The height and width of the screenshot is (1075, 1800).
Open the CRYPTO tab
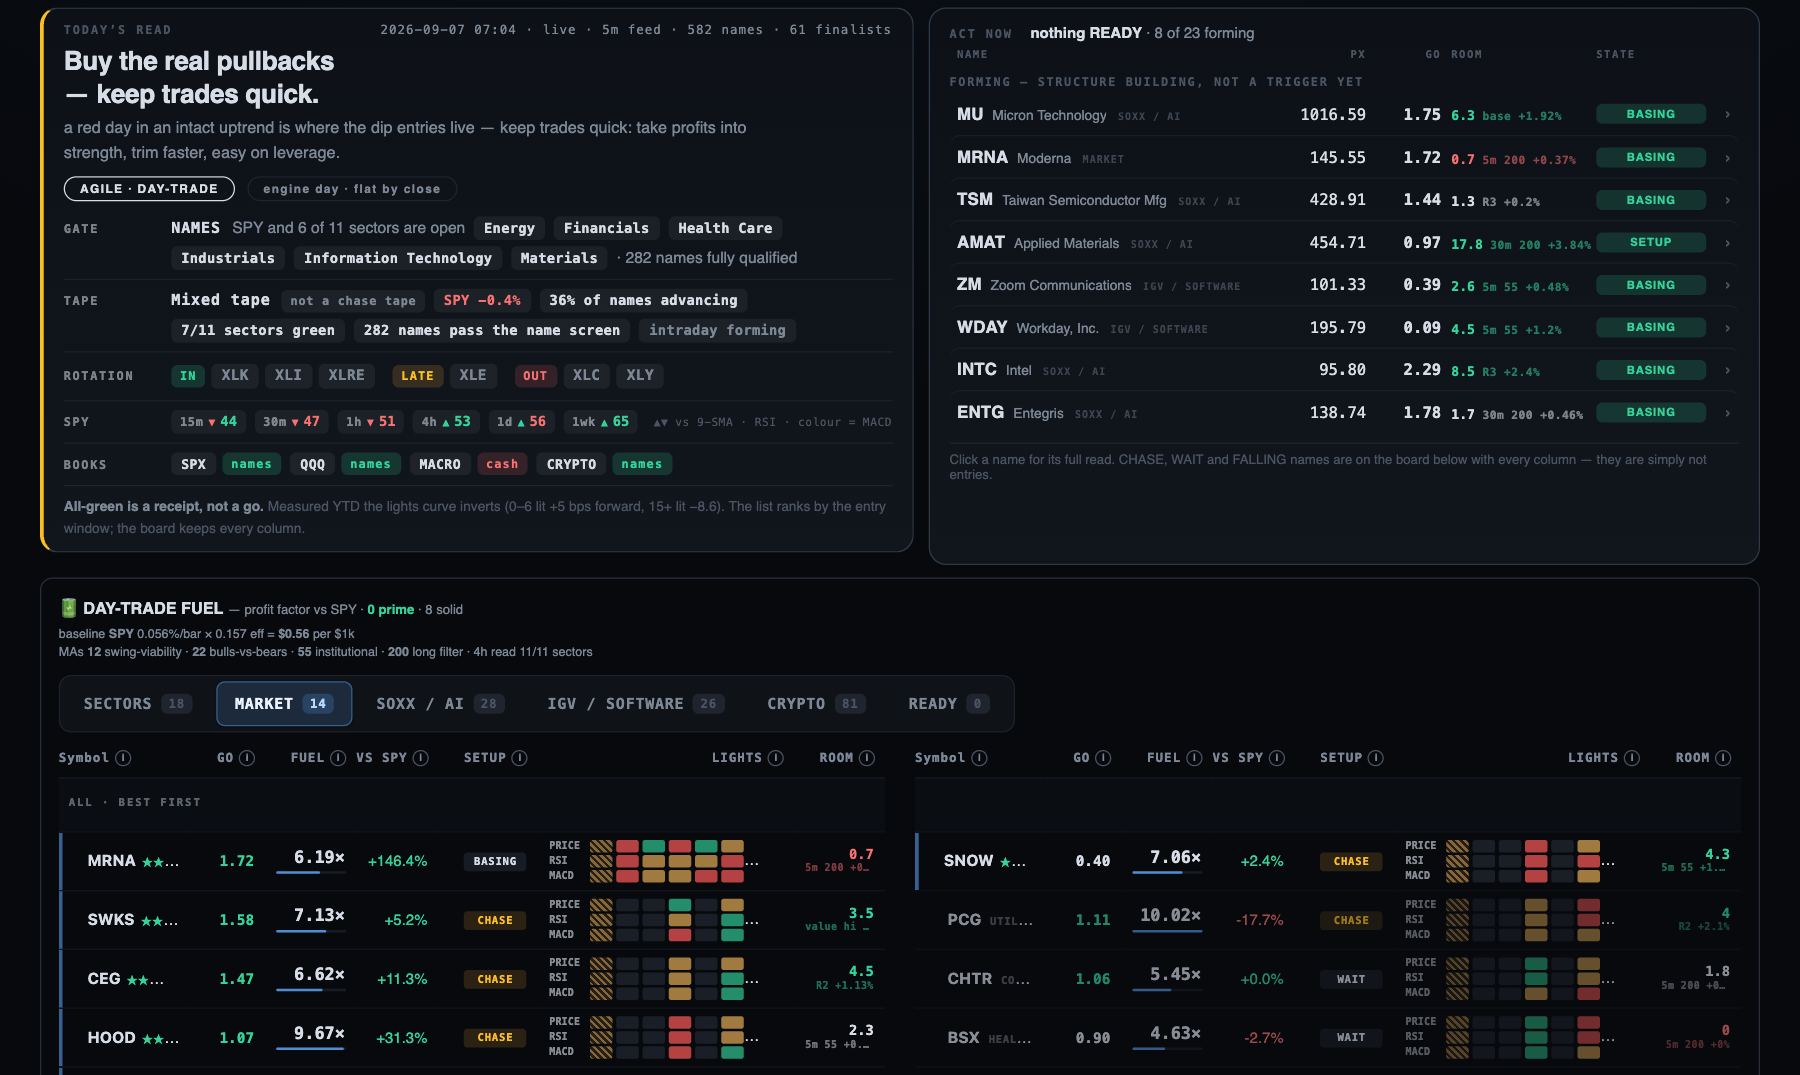pyautogui.click(x=814, y=704)
